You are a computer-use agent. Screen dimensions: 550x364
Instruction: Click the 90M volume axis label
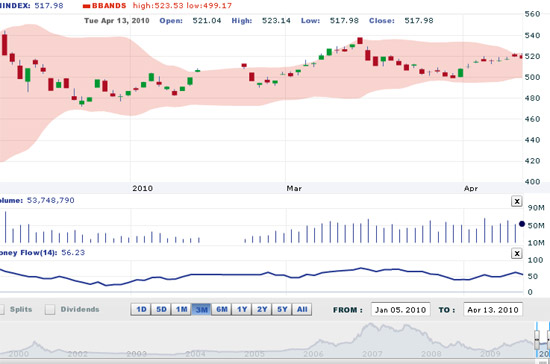coord(536,208)
